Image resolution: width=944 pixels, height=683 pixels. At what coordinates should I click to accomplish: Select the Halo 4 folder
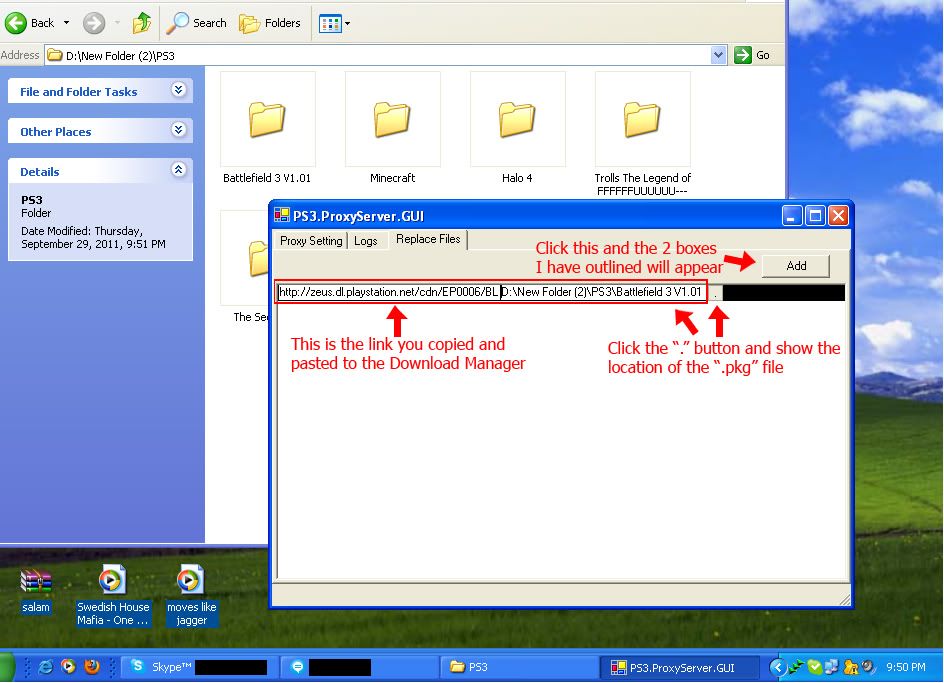click(517, 128)
